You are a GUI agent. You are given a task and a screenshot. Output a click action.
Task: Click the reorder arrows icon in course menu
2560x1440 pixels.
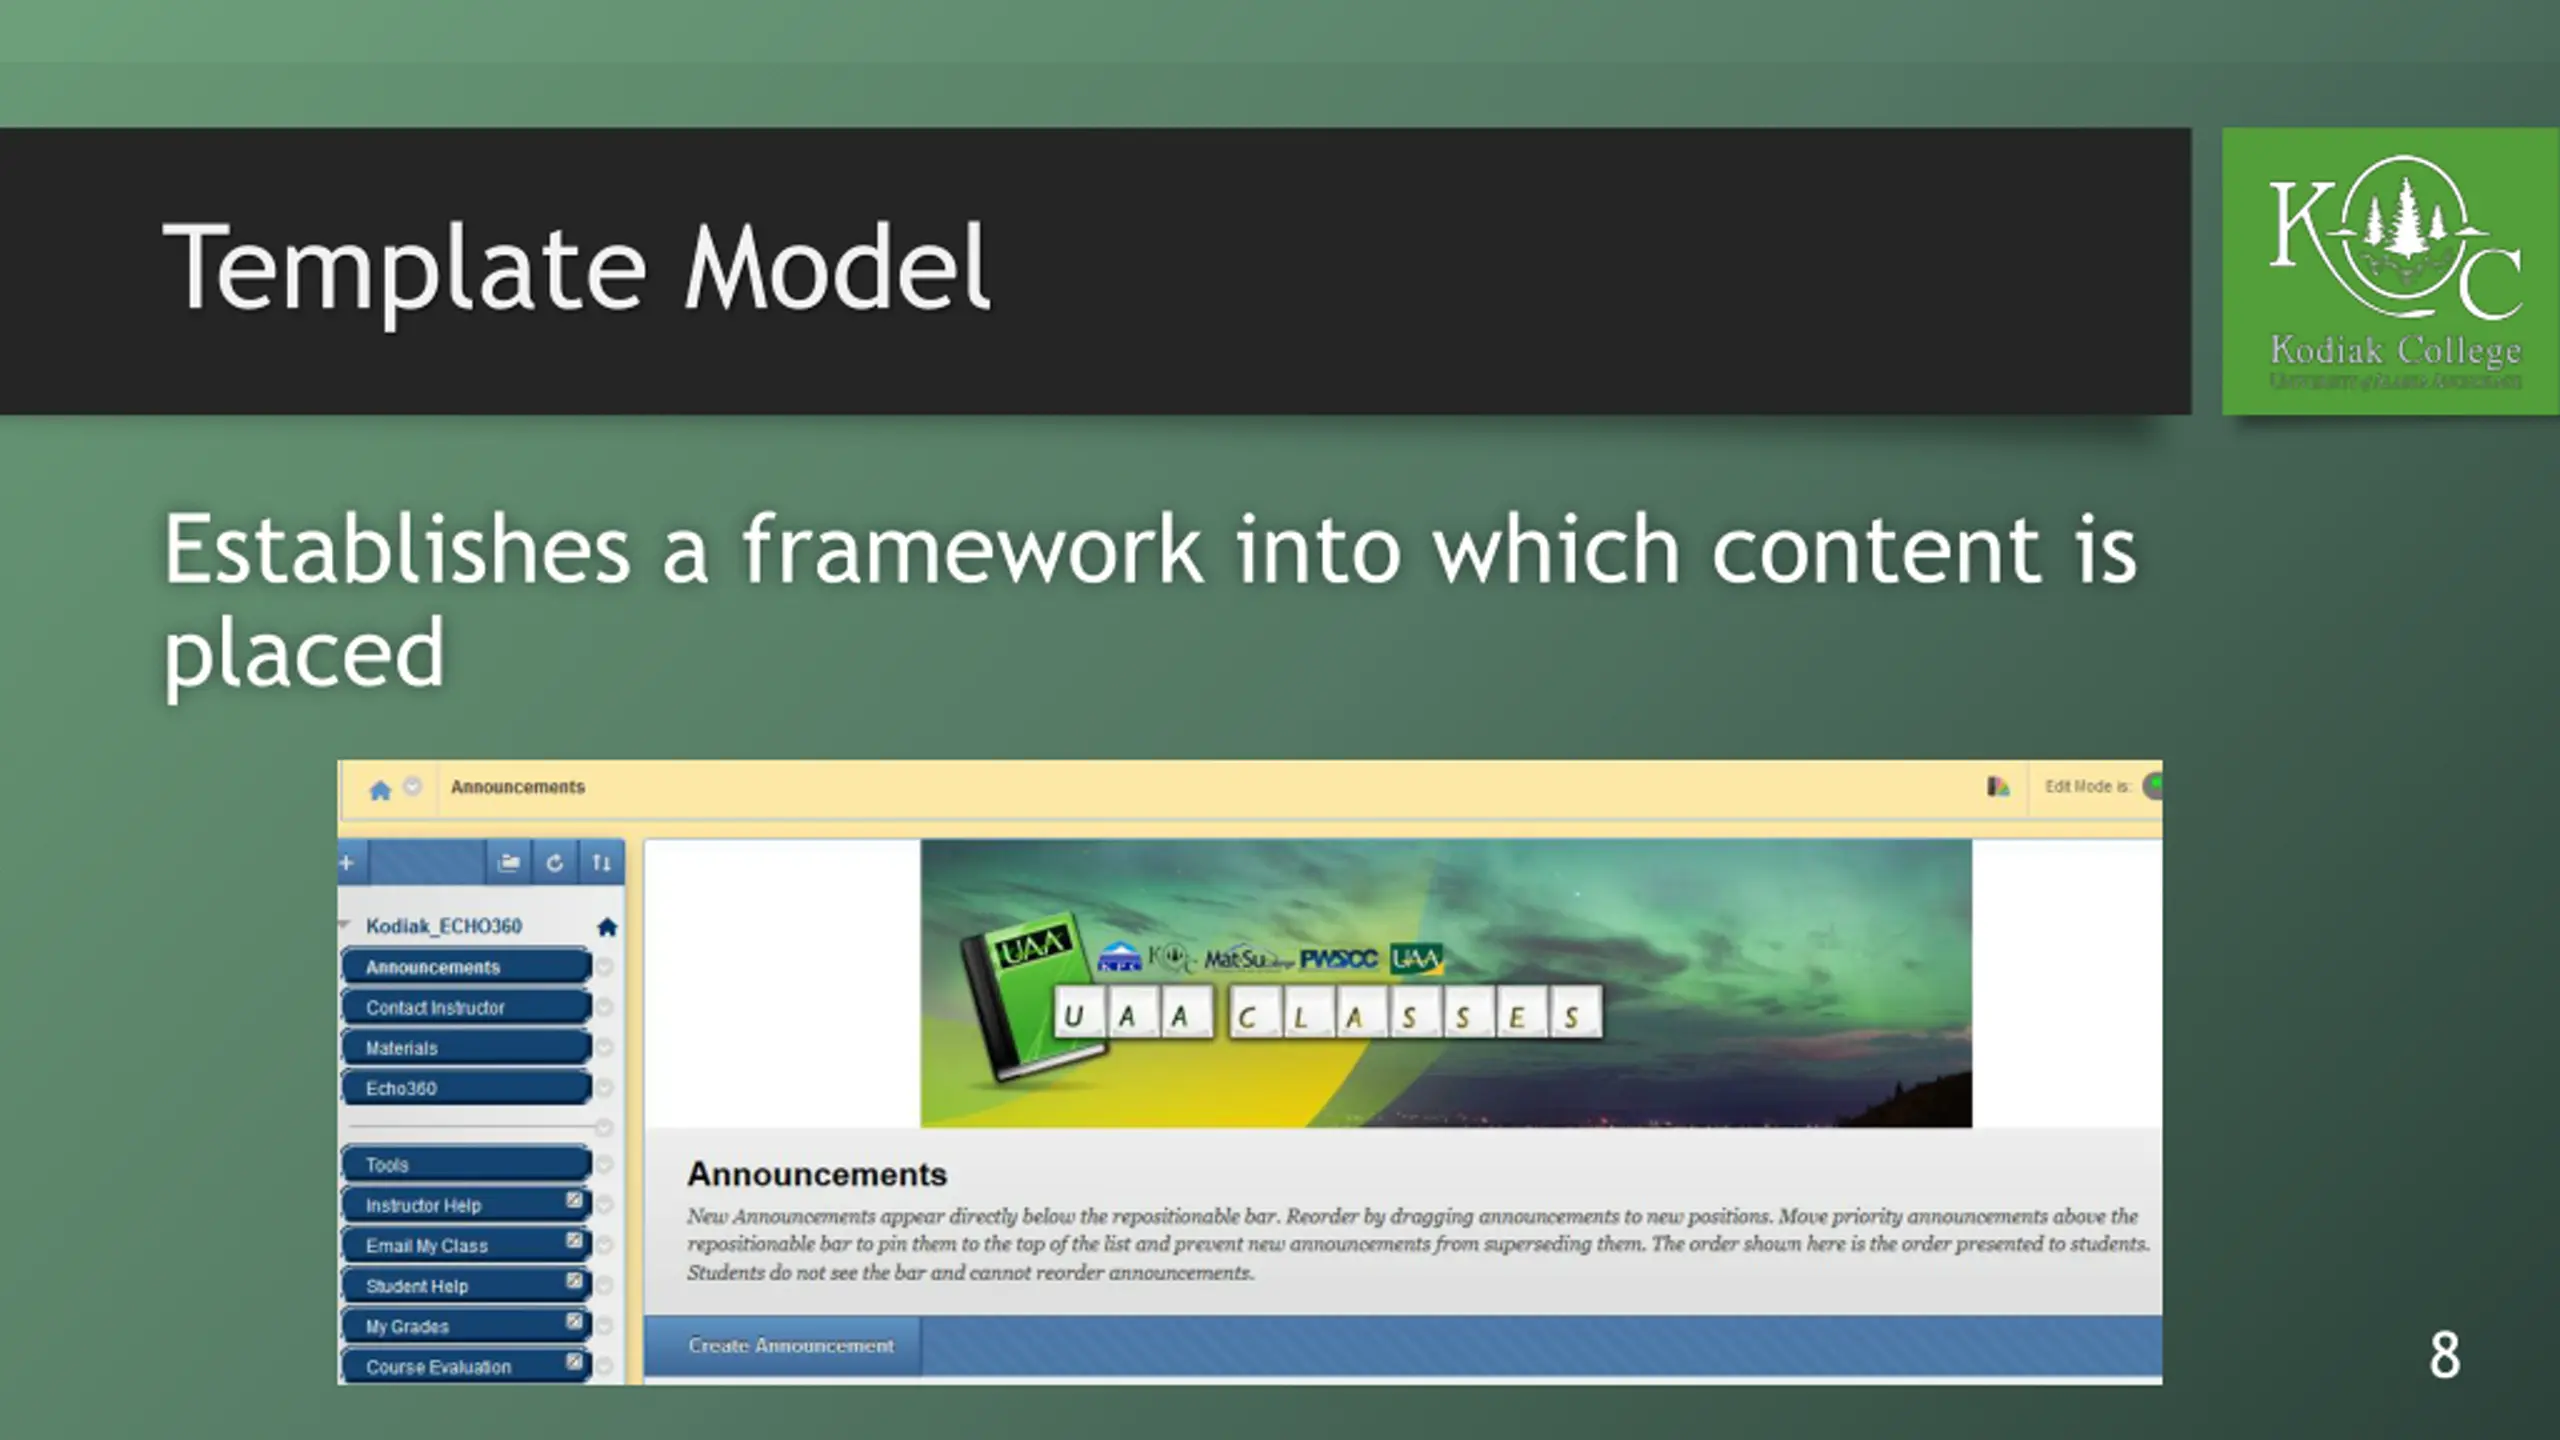[x=601, y=862]
